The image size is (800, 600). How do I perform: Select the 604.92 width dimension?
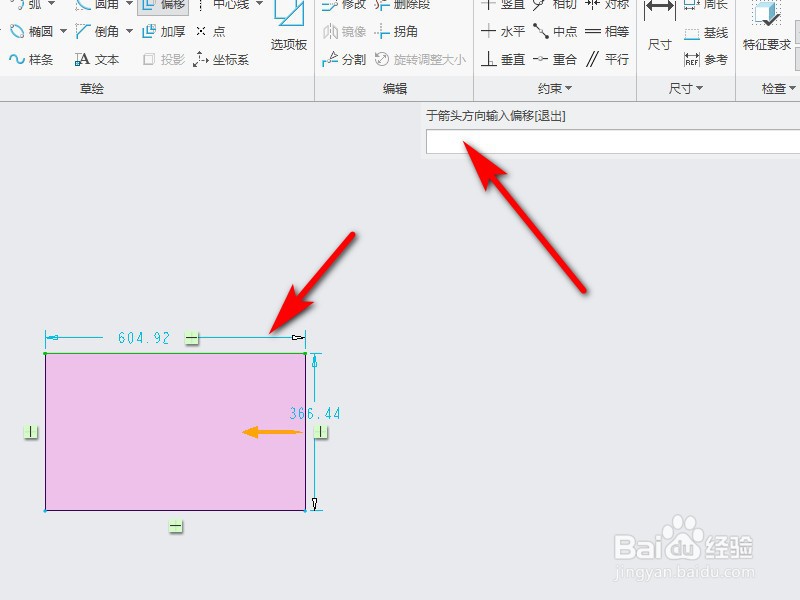click(x=143, y=338)
